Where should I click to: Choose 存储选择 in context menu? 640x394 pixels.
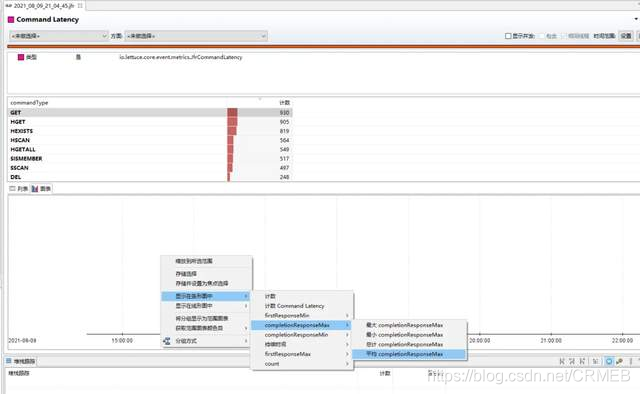tap(207, 274)
